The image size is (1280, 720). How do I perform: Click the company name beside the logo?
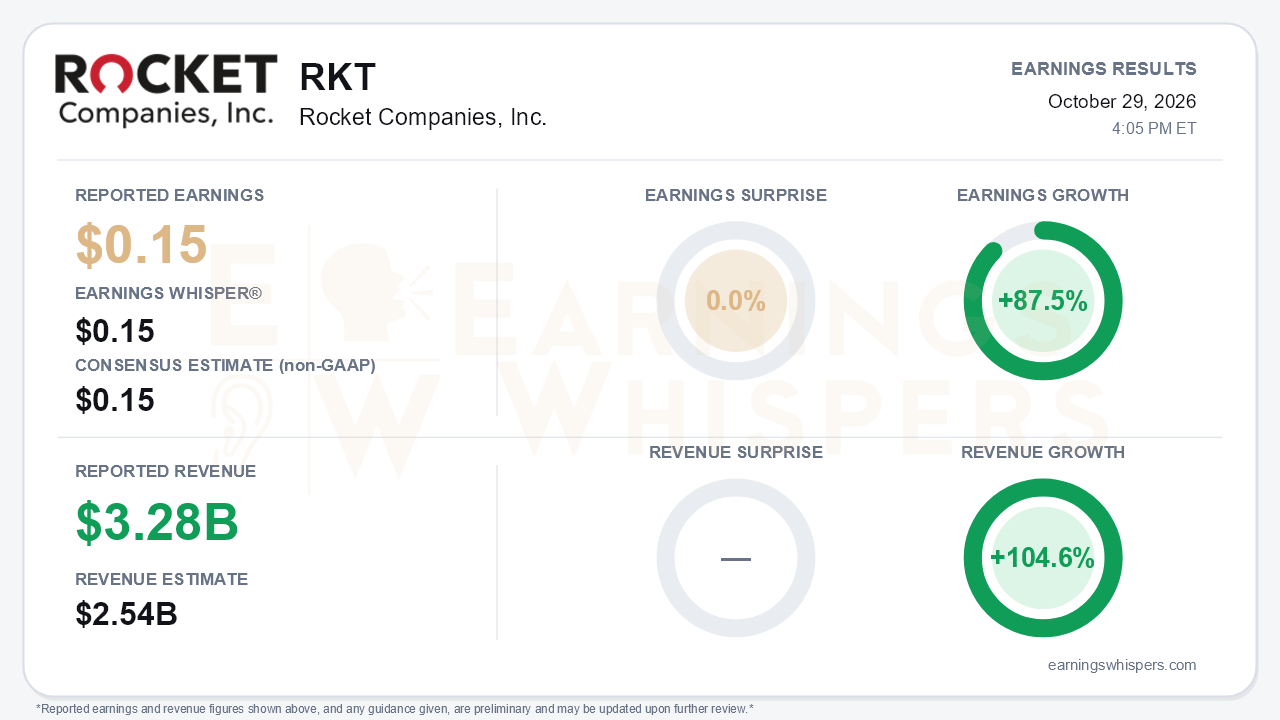click(423, 117)
